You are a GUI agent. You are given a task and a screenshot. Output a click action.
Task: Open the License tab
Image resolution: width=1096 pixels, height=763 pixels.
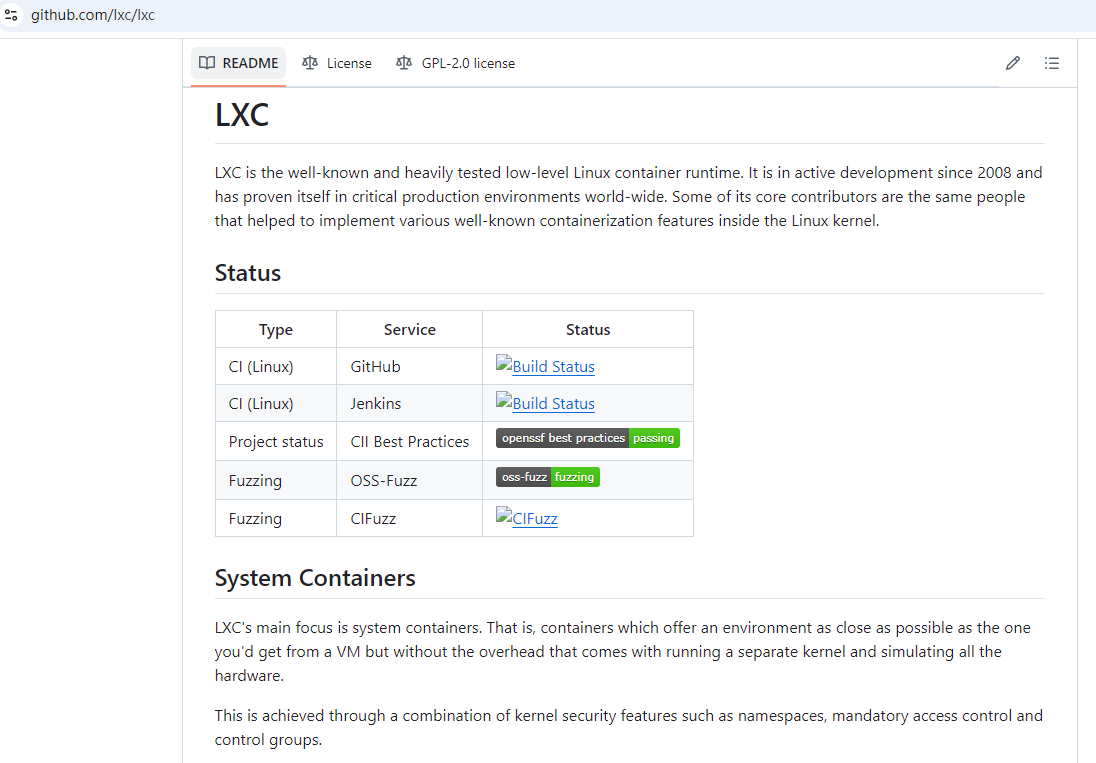coord(349,63)
